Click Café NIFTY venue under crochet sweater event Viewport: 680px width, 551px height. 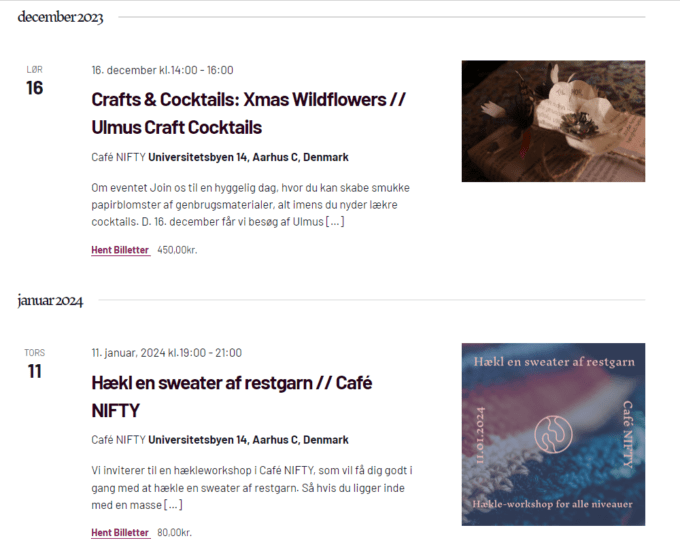pyautogui.click(x=118, y=440)
